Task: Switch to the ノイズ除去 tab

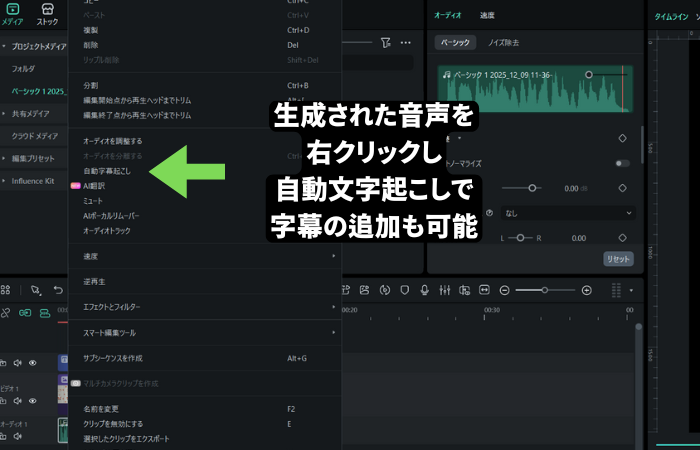Action: (503, 42)
